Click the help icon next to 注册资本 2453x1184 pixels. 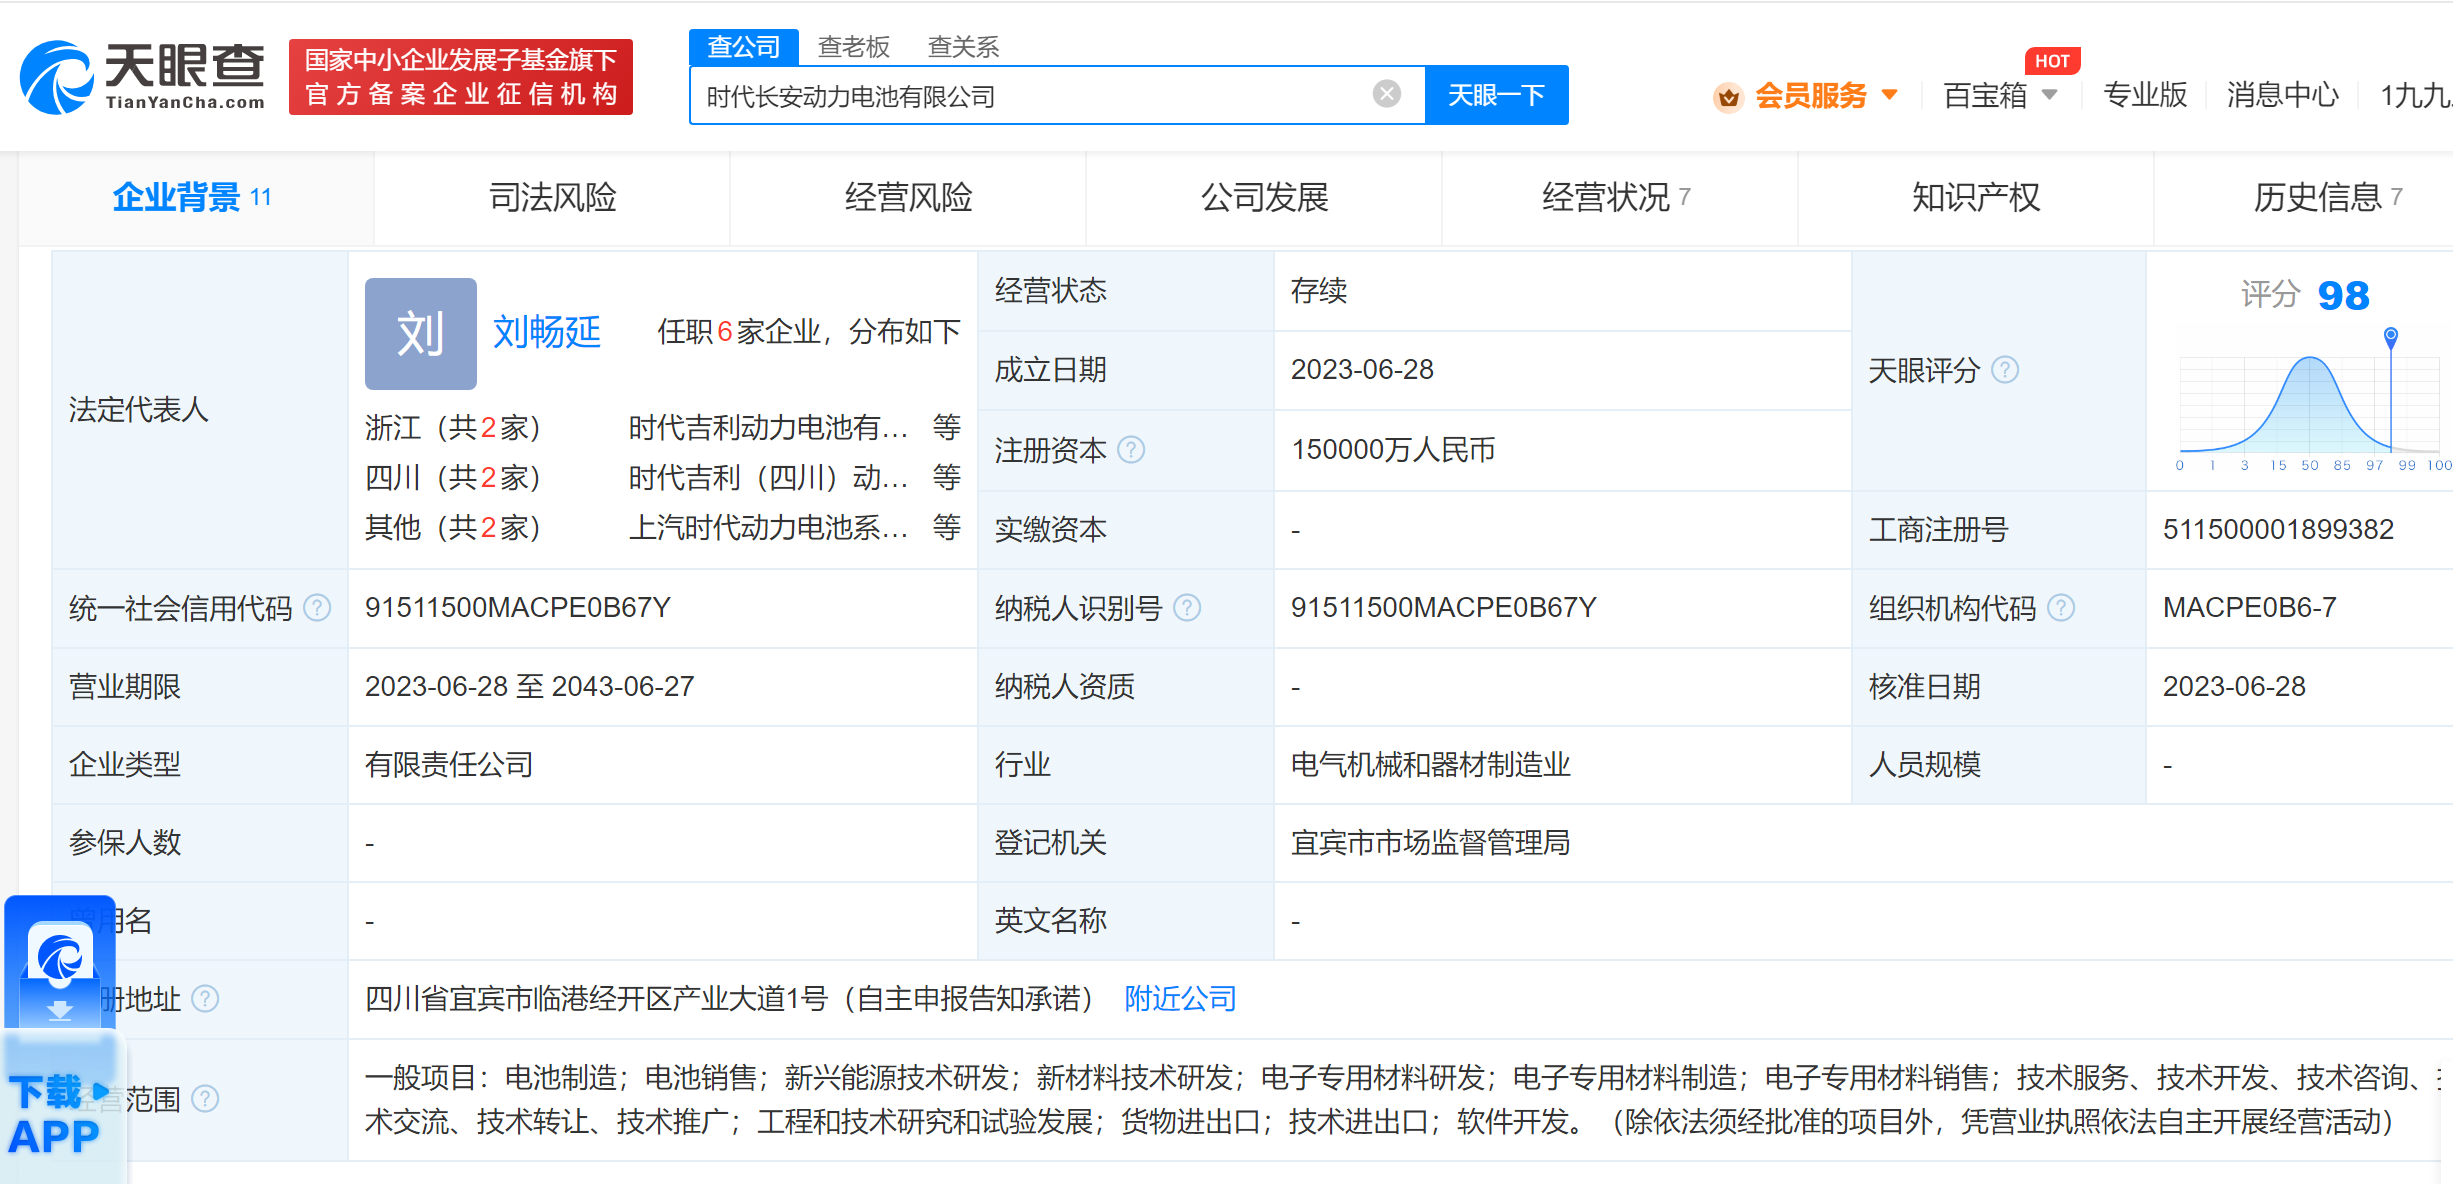[1131, 450]
